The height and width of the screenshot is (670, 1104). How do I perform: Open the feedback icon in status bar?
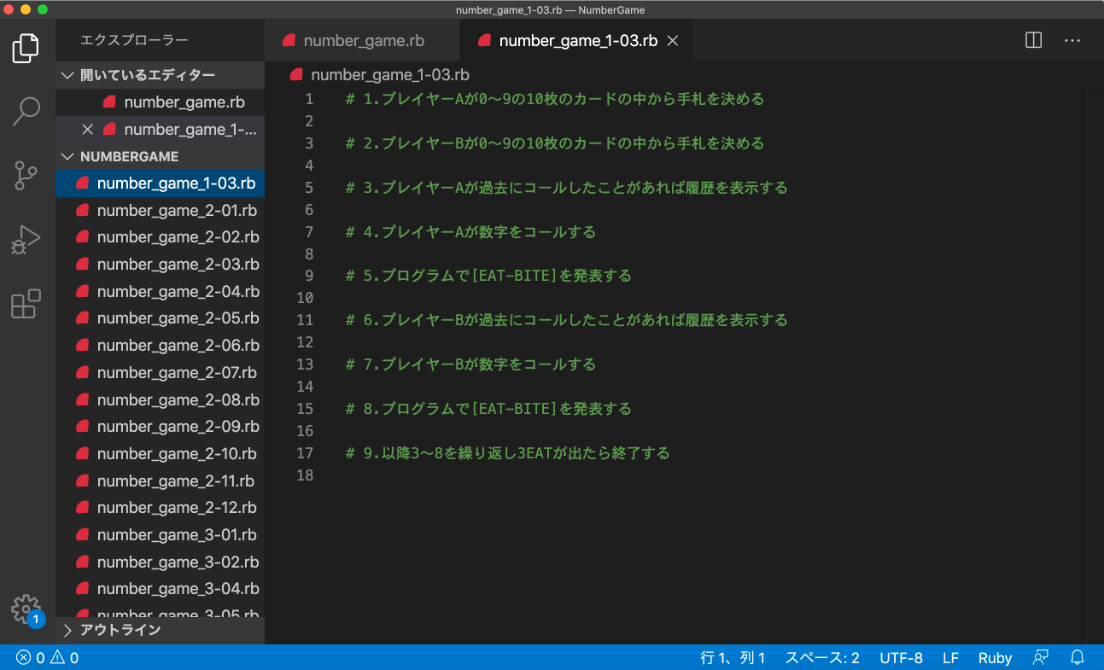click(1040, 657)
